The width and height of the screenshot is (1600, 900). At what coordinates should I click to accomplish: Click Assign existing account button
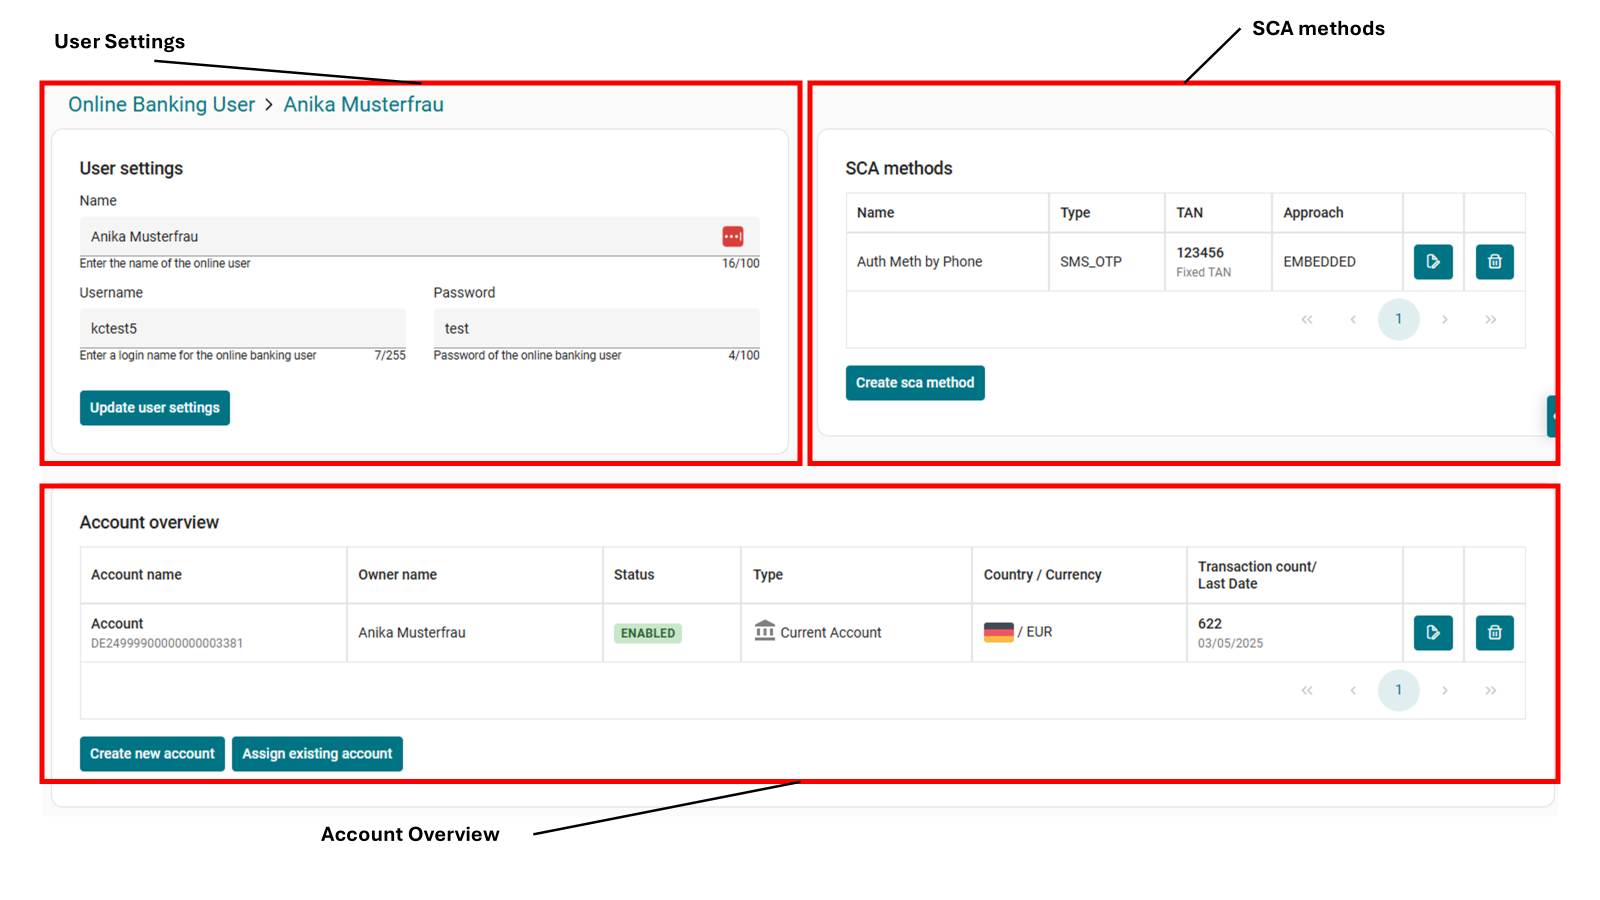pyautogui.click(x=317, y=754)
